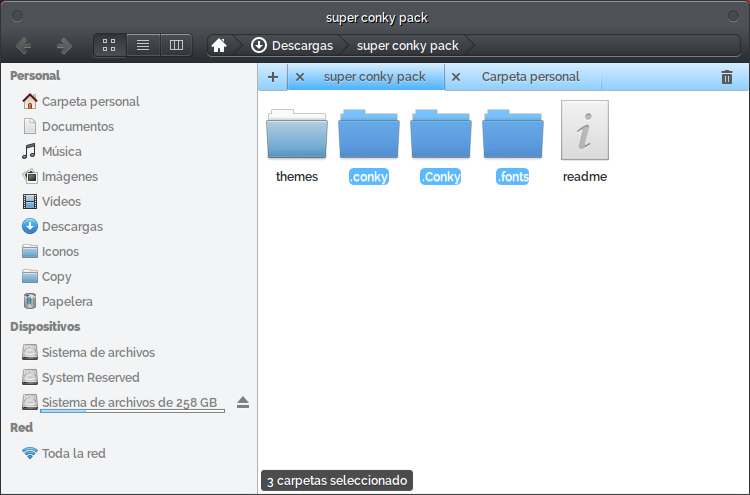
Task: Collapse the Dispositivos sidebar section
Action: tap(45, 326)
